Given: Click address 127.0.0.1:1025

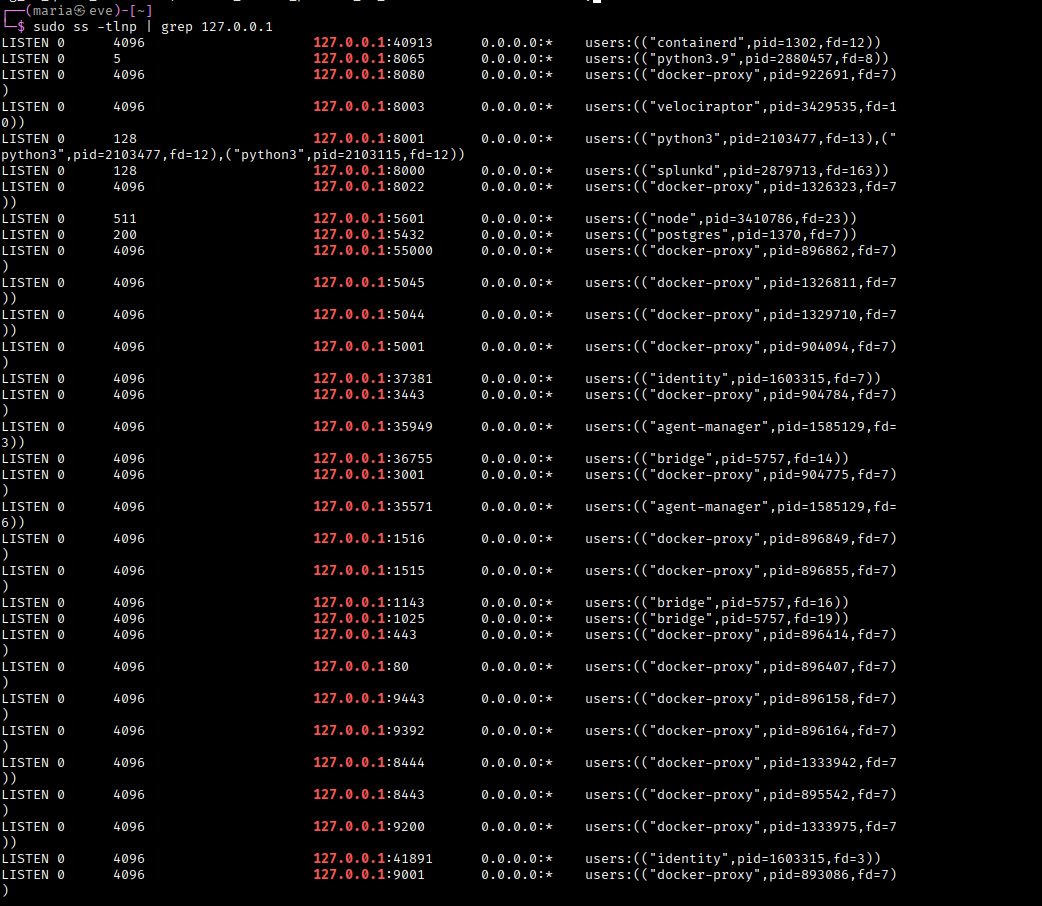Looking at the screenshot, I should 369,617.
